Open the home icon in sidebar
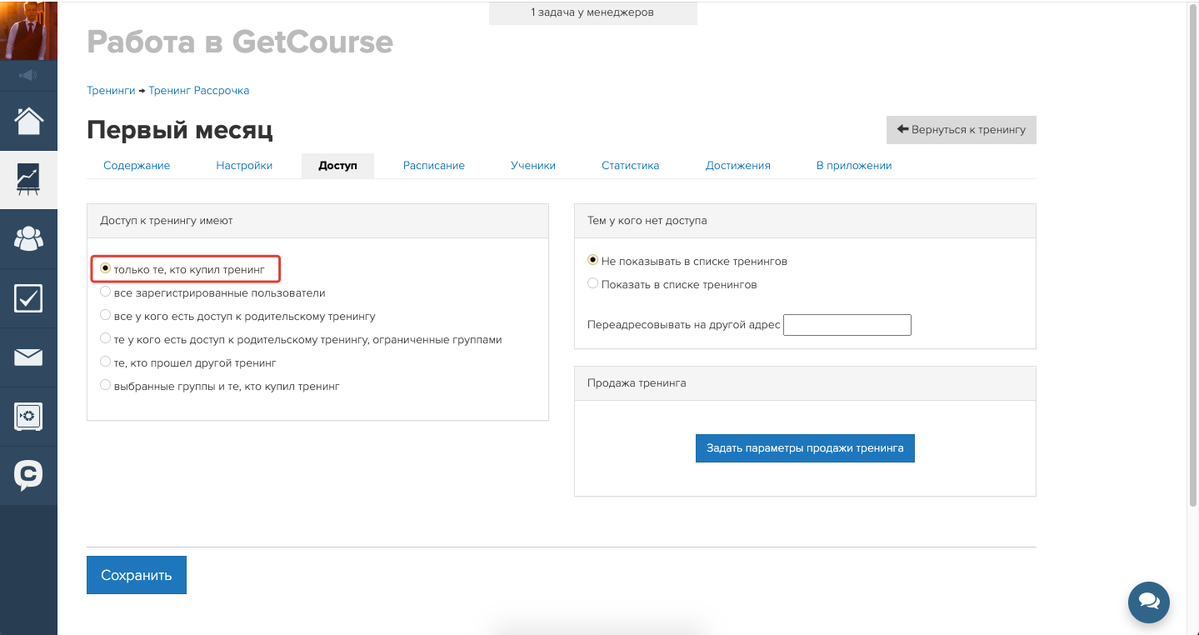 (x=28, y=121)
